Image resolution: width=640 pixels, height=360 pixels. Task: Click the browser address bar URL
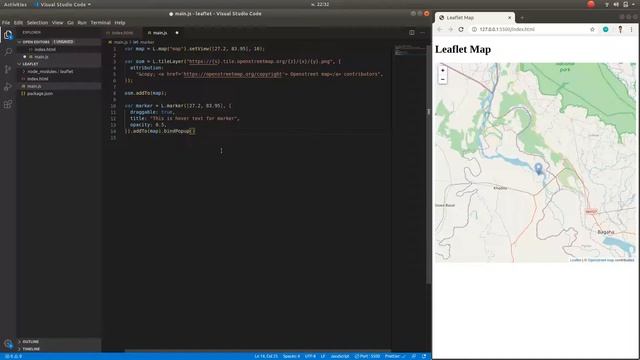coord(507,29)
